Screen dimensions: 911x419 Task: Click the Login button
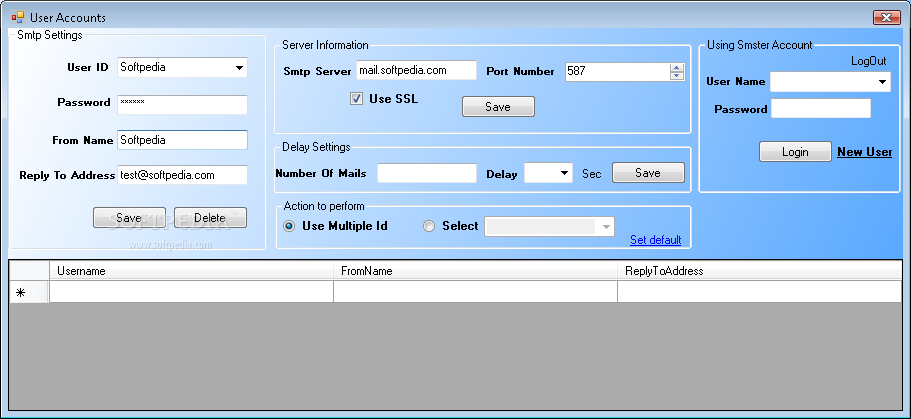795,152
